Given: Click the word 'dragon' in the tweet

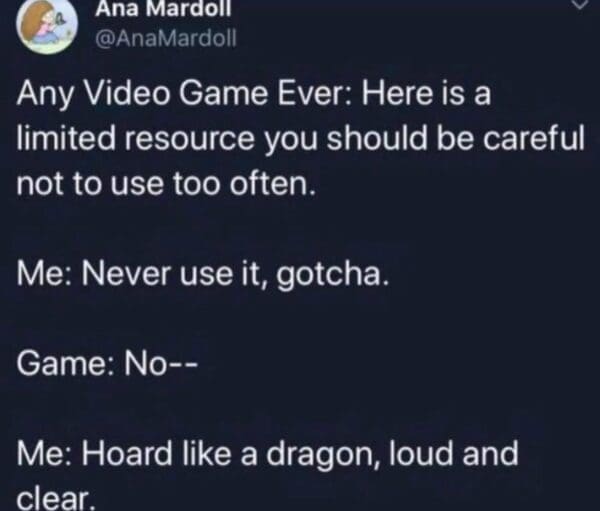Looking at the screenshot, I should pos(323,455).
